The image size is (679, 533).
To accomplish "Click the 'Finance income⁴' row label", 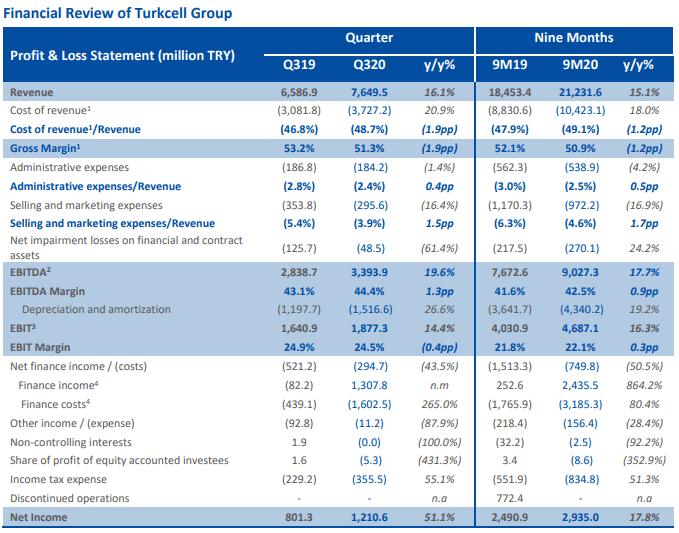I will [58, 385].
